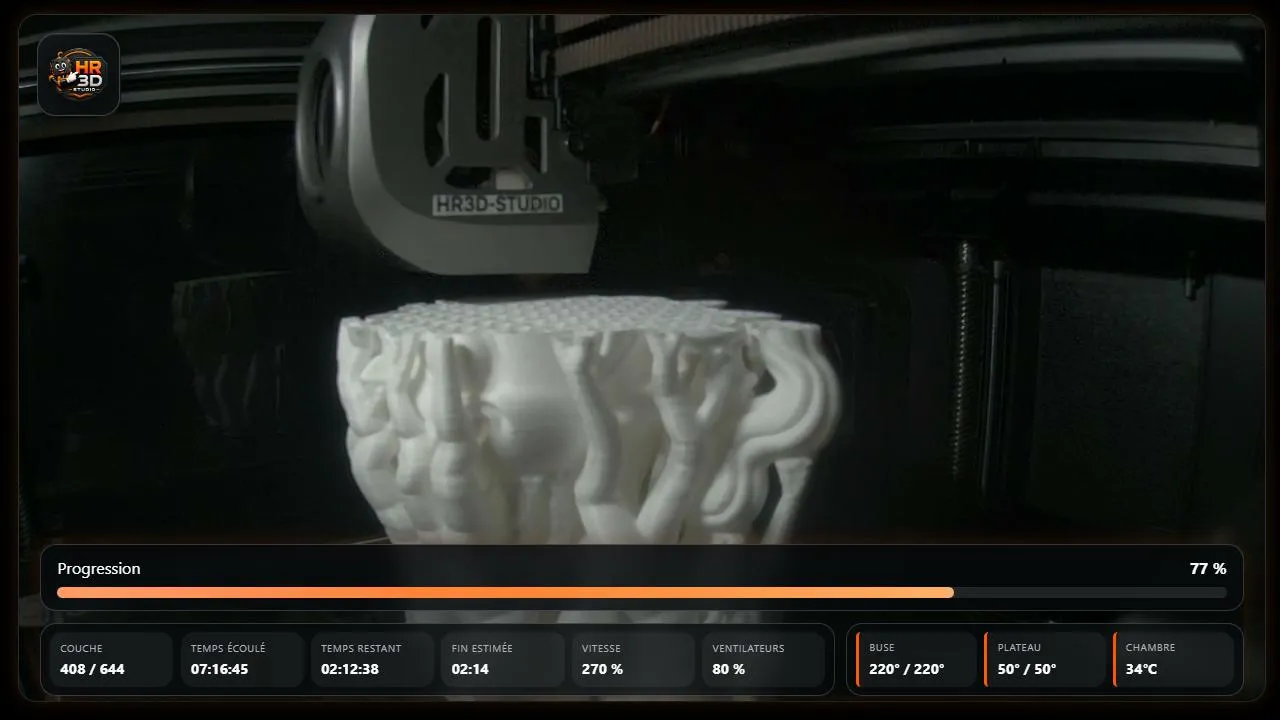Click the "TEMPS RESTANT" label
The image size is (1280, 720).
pos(361,648)
